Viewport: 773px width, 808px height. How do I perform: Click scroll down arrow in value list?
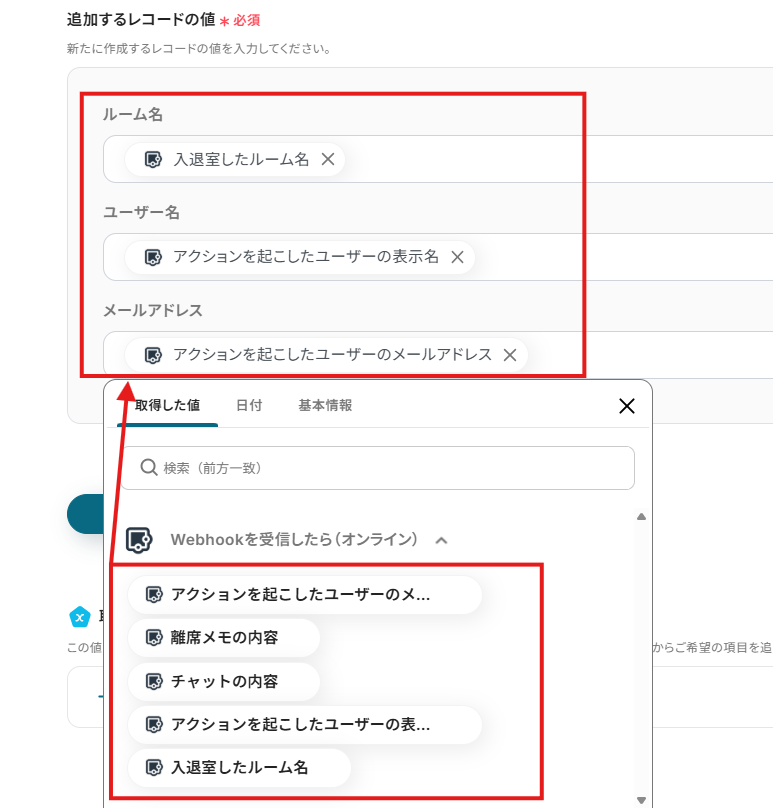[x=641, y=800]
